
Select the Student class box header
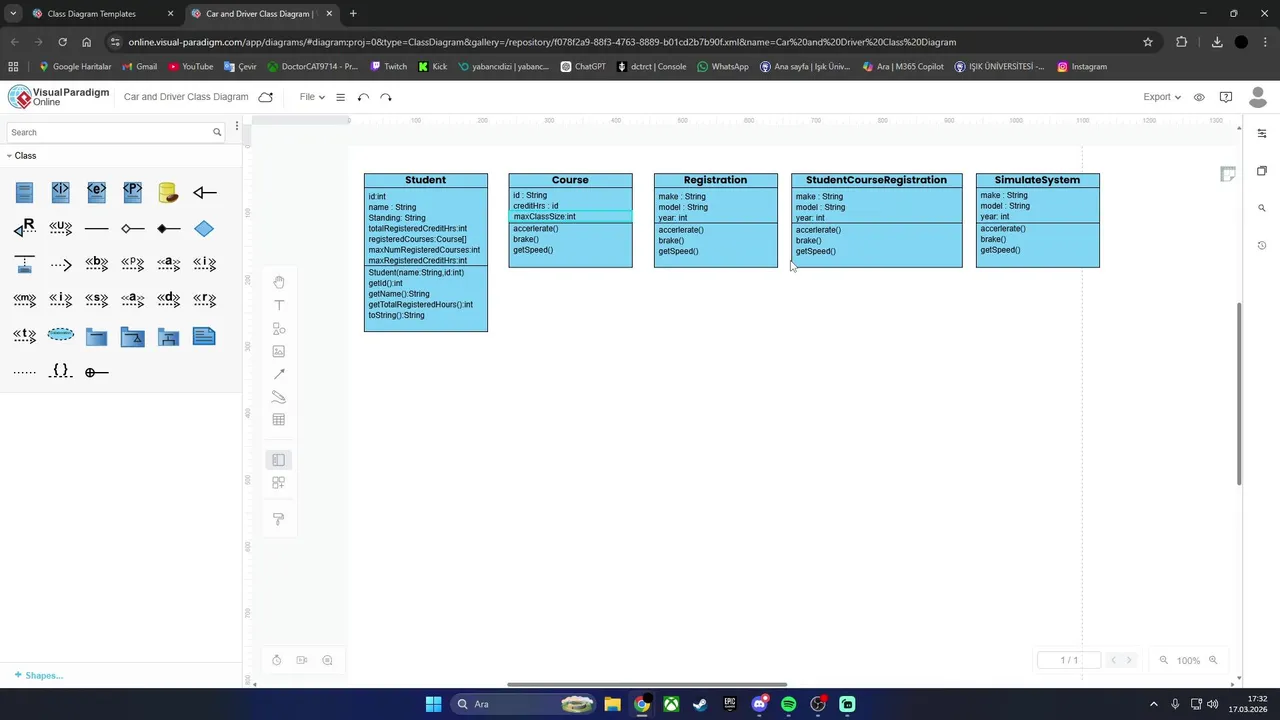coord(426,180)
